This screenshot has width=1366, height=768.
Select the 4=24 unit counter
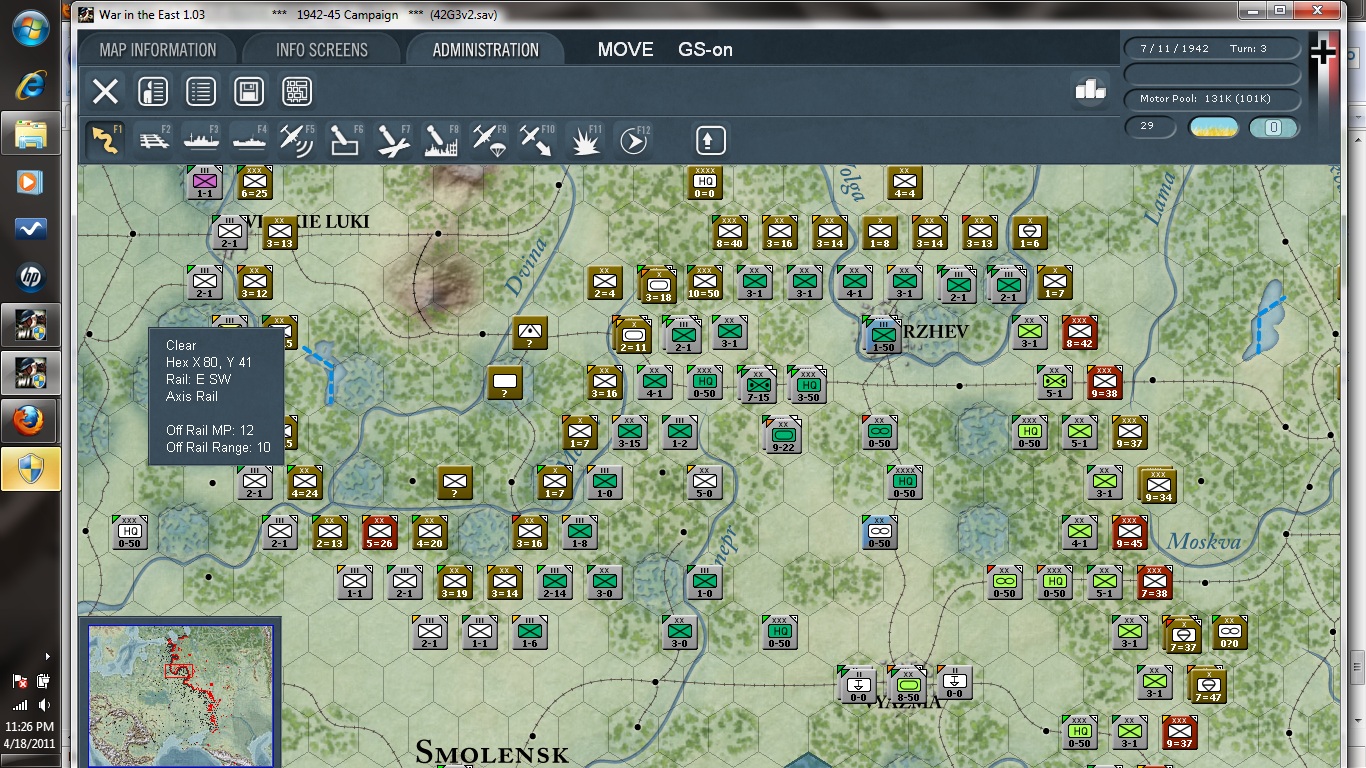(x=304, y=482)
